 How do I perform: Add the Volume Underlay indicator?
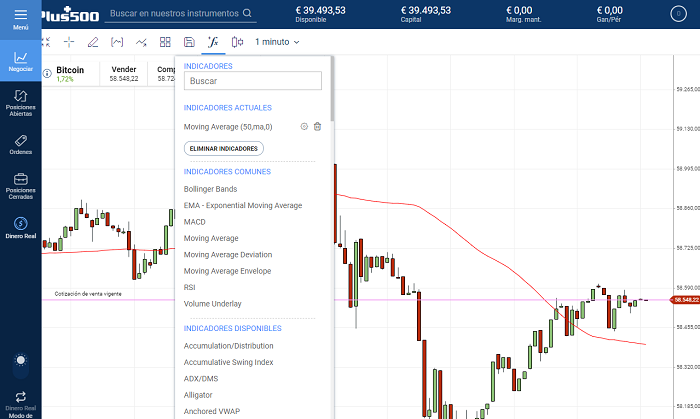(212, 304)
